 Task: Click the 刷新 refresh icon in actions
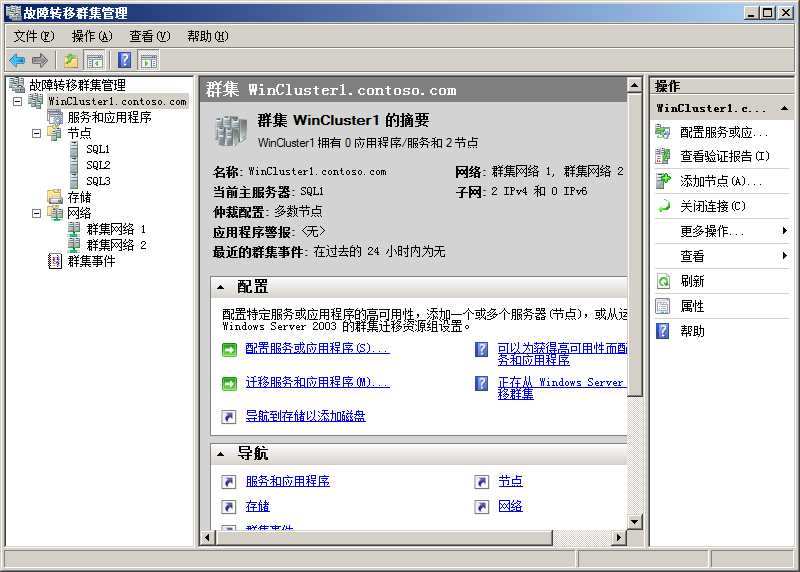pos(663,281)
